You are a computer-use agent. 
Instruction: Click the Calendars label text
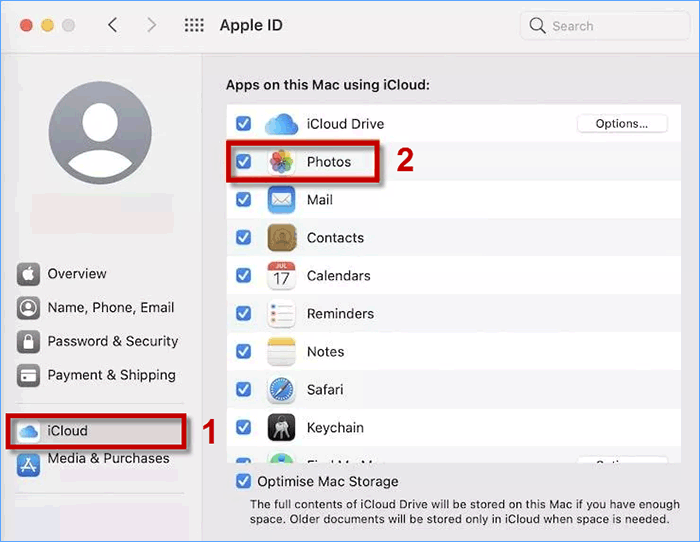[x=338, y=276]
